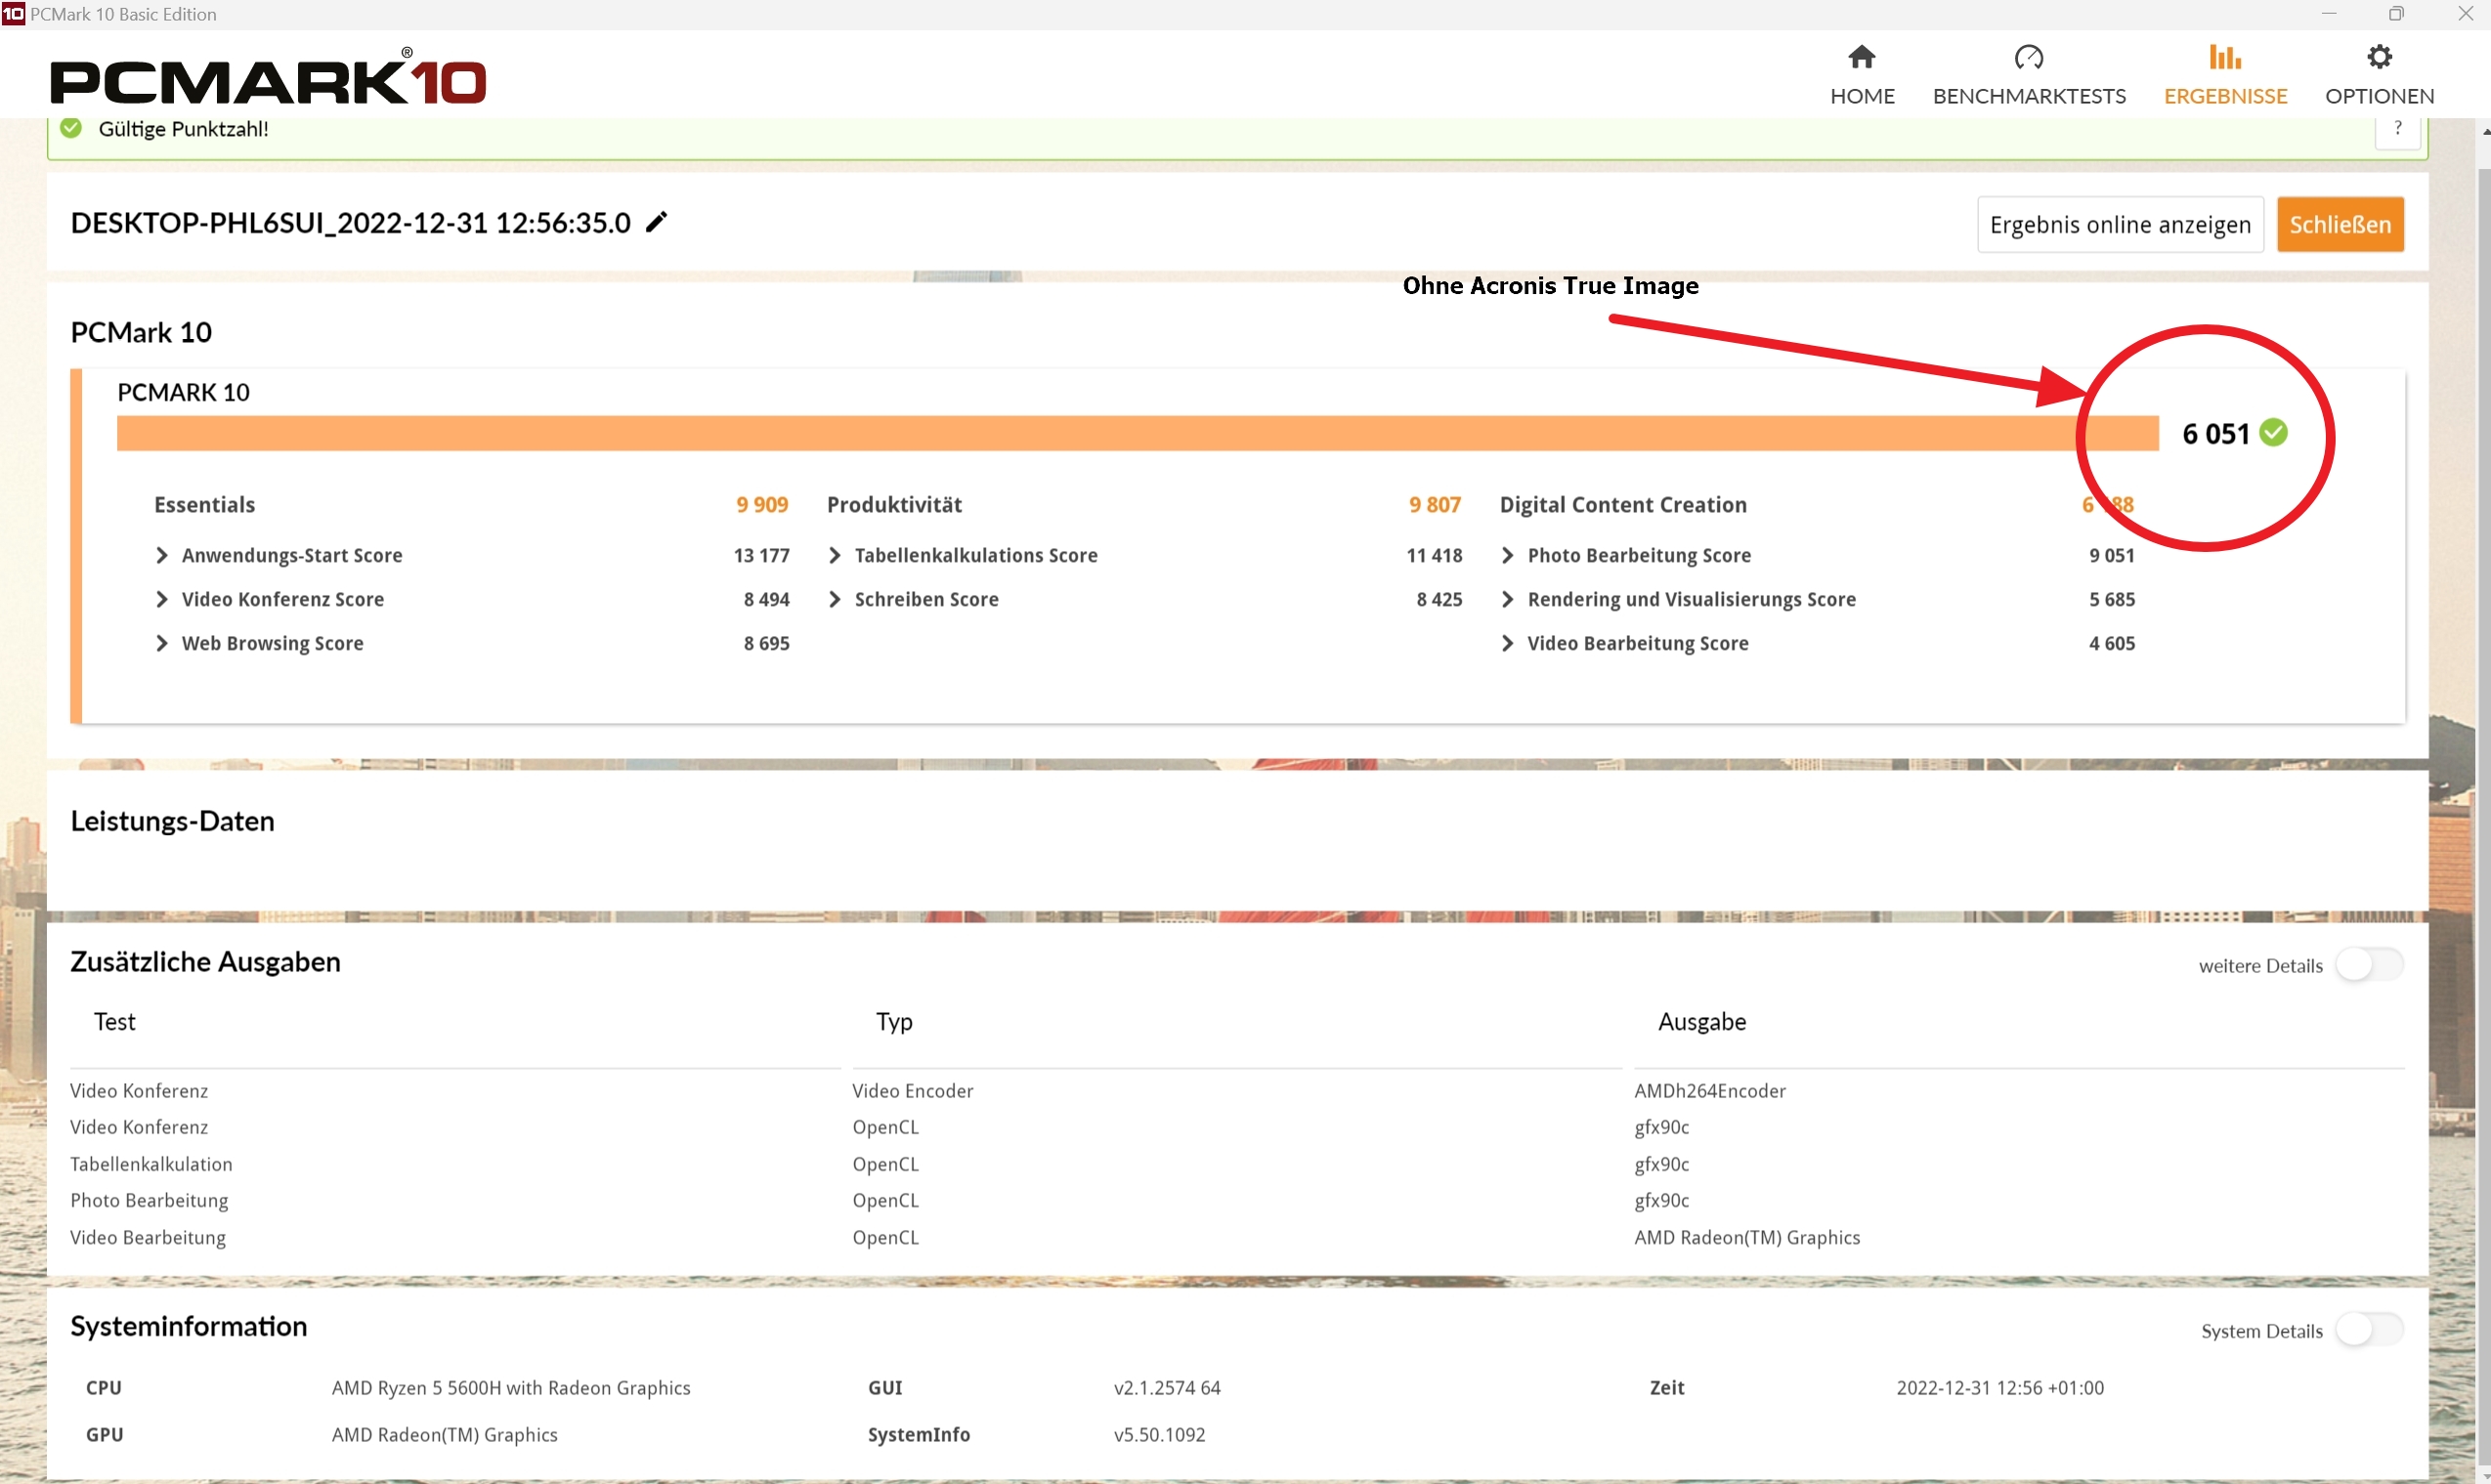Open Optionen gear icon
The height and width of the screenshot is (1484, 2491).
[2379, 57]
